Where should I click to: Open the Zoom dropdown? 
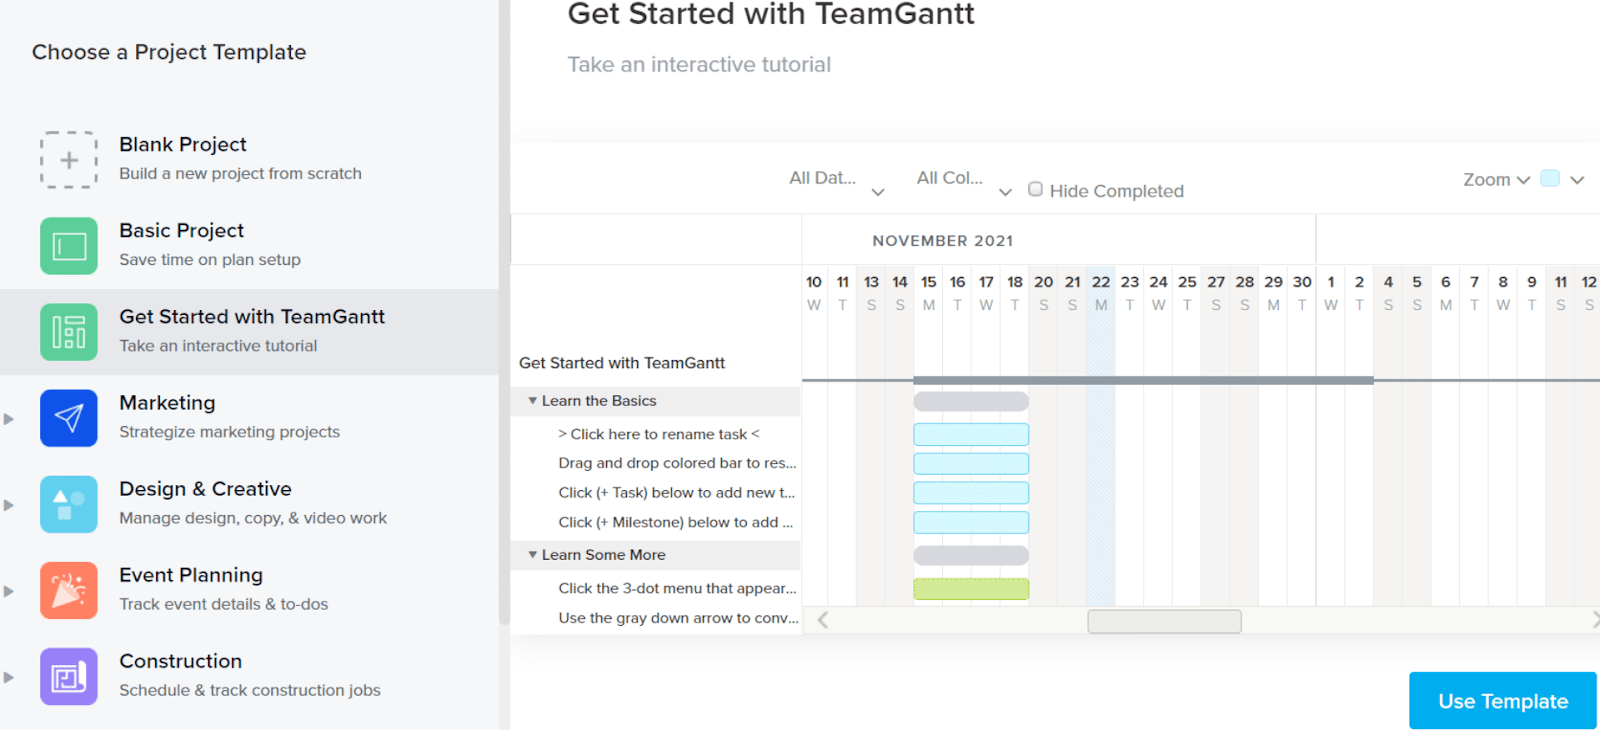[x=1496, y=180]
